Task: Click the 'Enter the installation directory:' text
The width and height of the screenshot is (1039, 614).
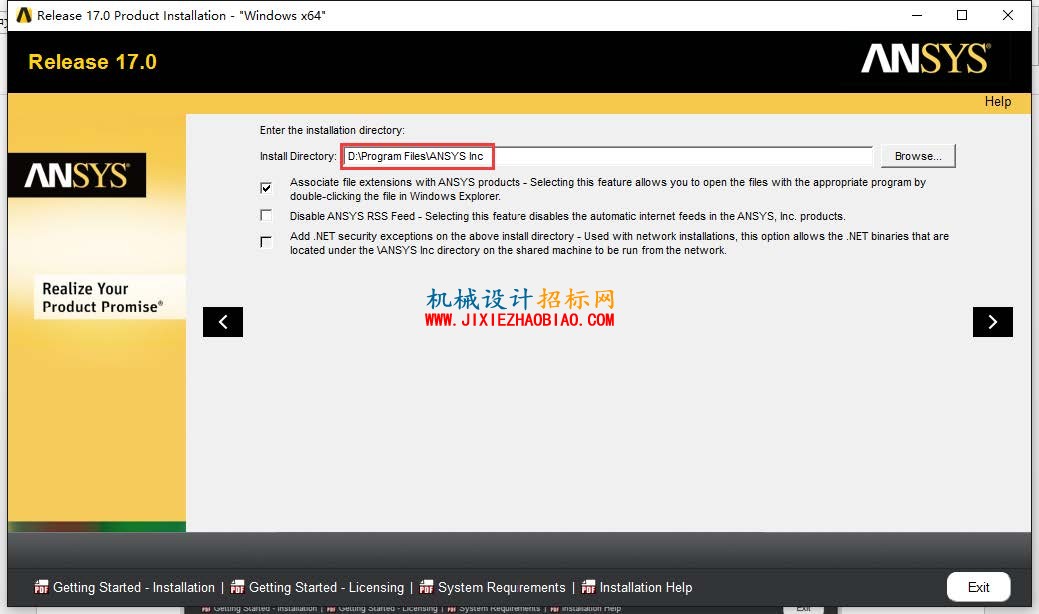Action: pyautogui.click(x=332, y=130)
